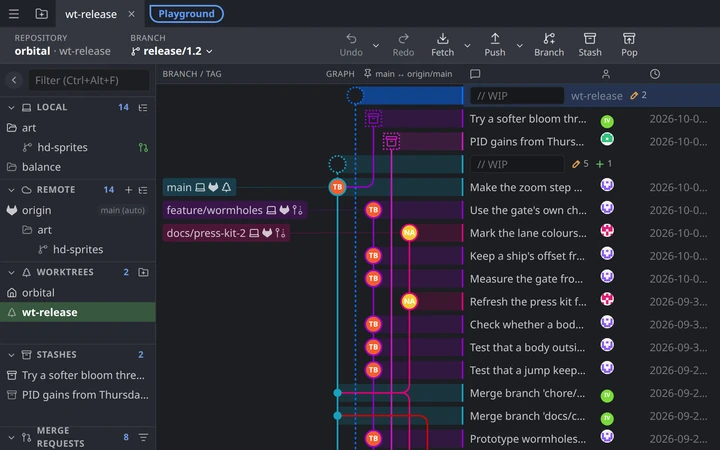Select the feature/wormholes branch label
The image size is (720, 450).
coord(235,210)
